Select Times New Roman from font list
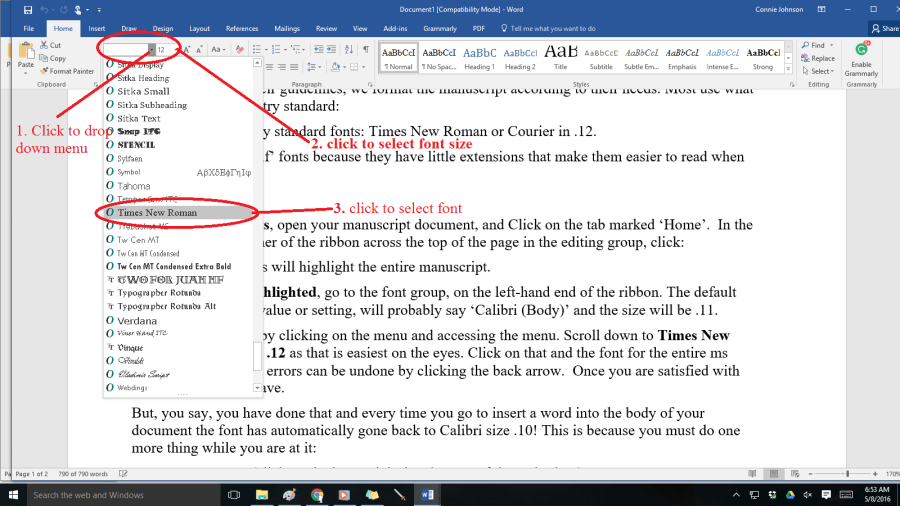 coord(157,213)
